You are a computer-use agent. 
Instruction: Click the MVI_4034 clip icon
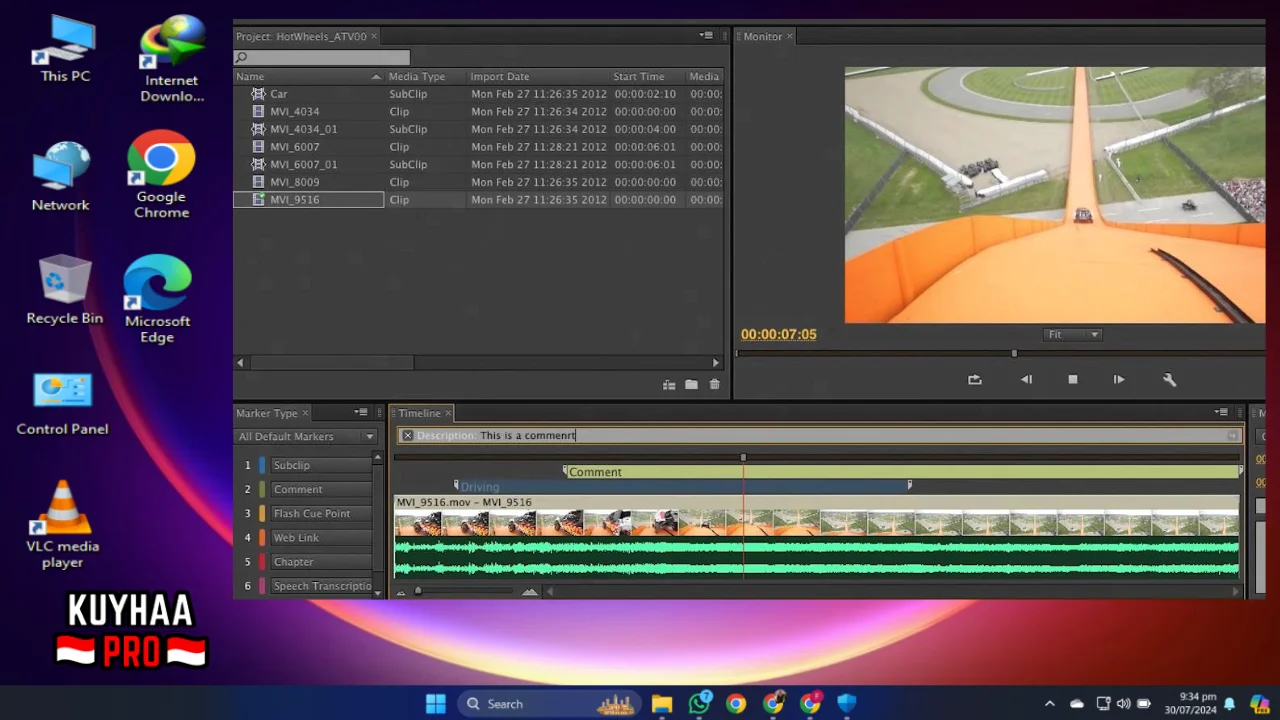pyautogui.click(x=258, y=112)
